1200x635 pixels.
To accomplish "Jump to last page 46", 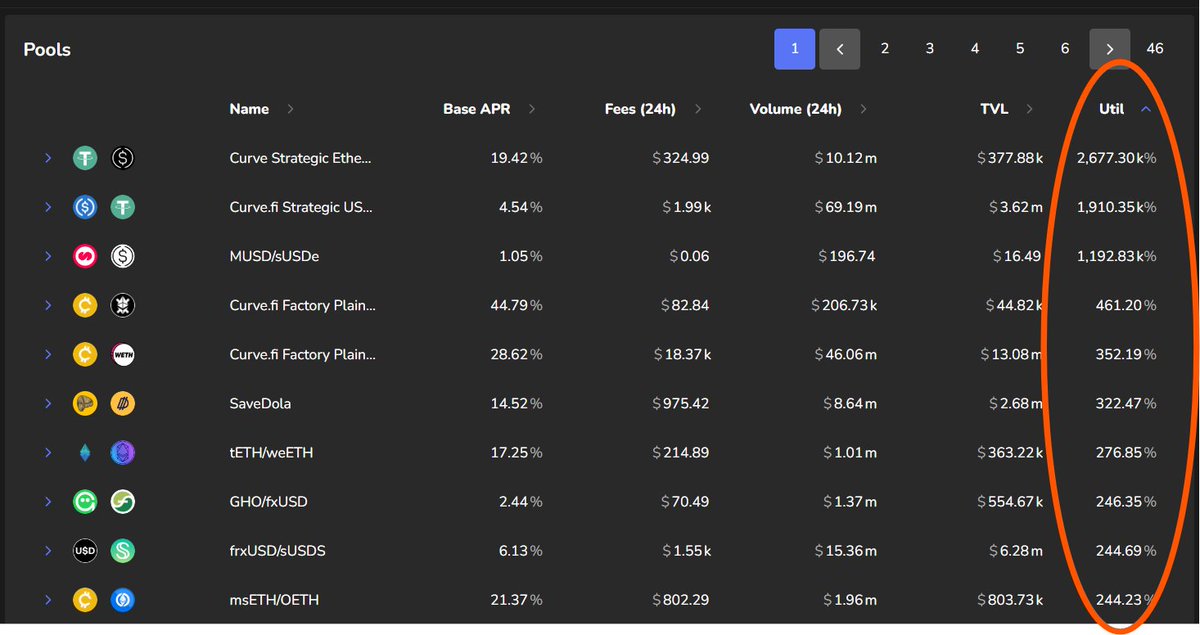I will coord(1155,49).
